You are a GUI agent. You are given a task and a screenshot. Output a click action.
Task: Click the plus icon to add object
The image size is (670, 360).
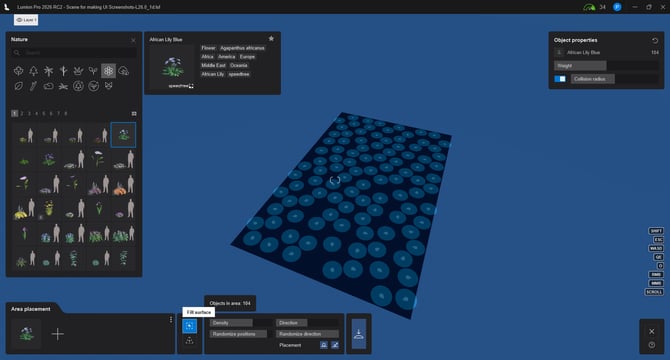[58, 334]
